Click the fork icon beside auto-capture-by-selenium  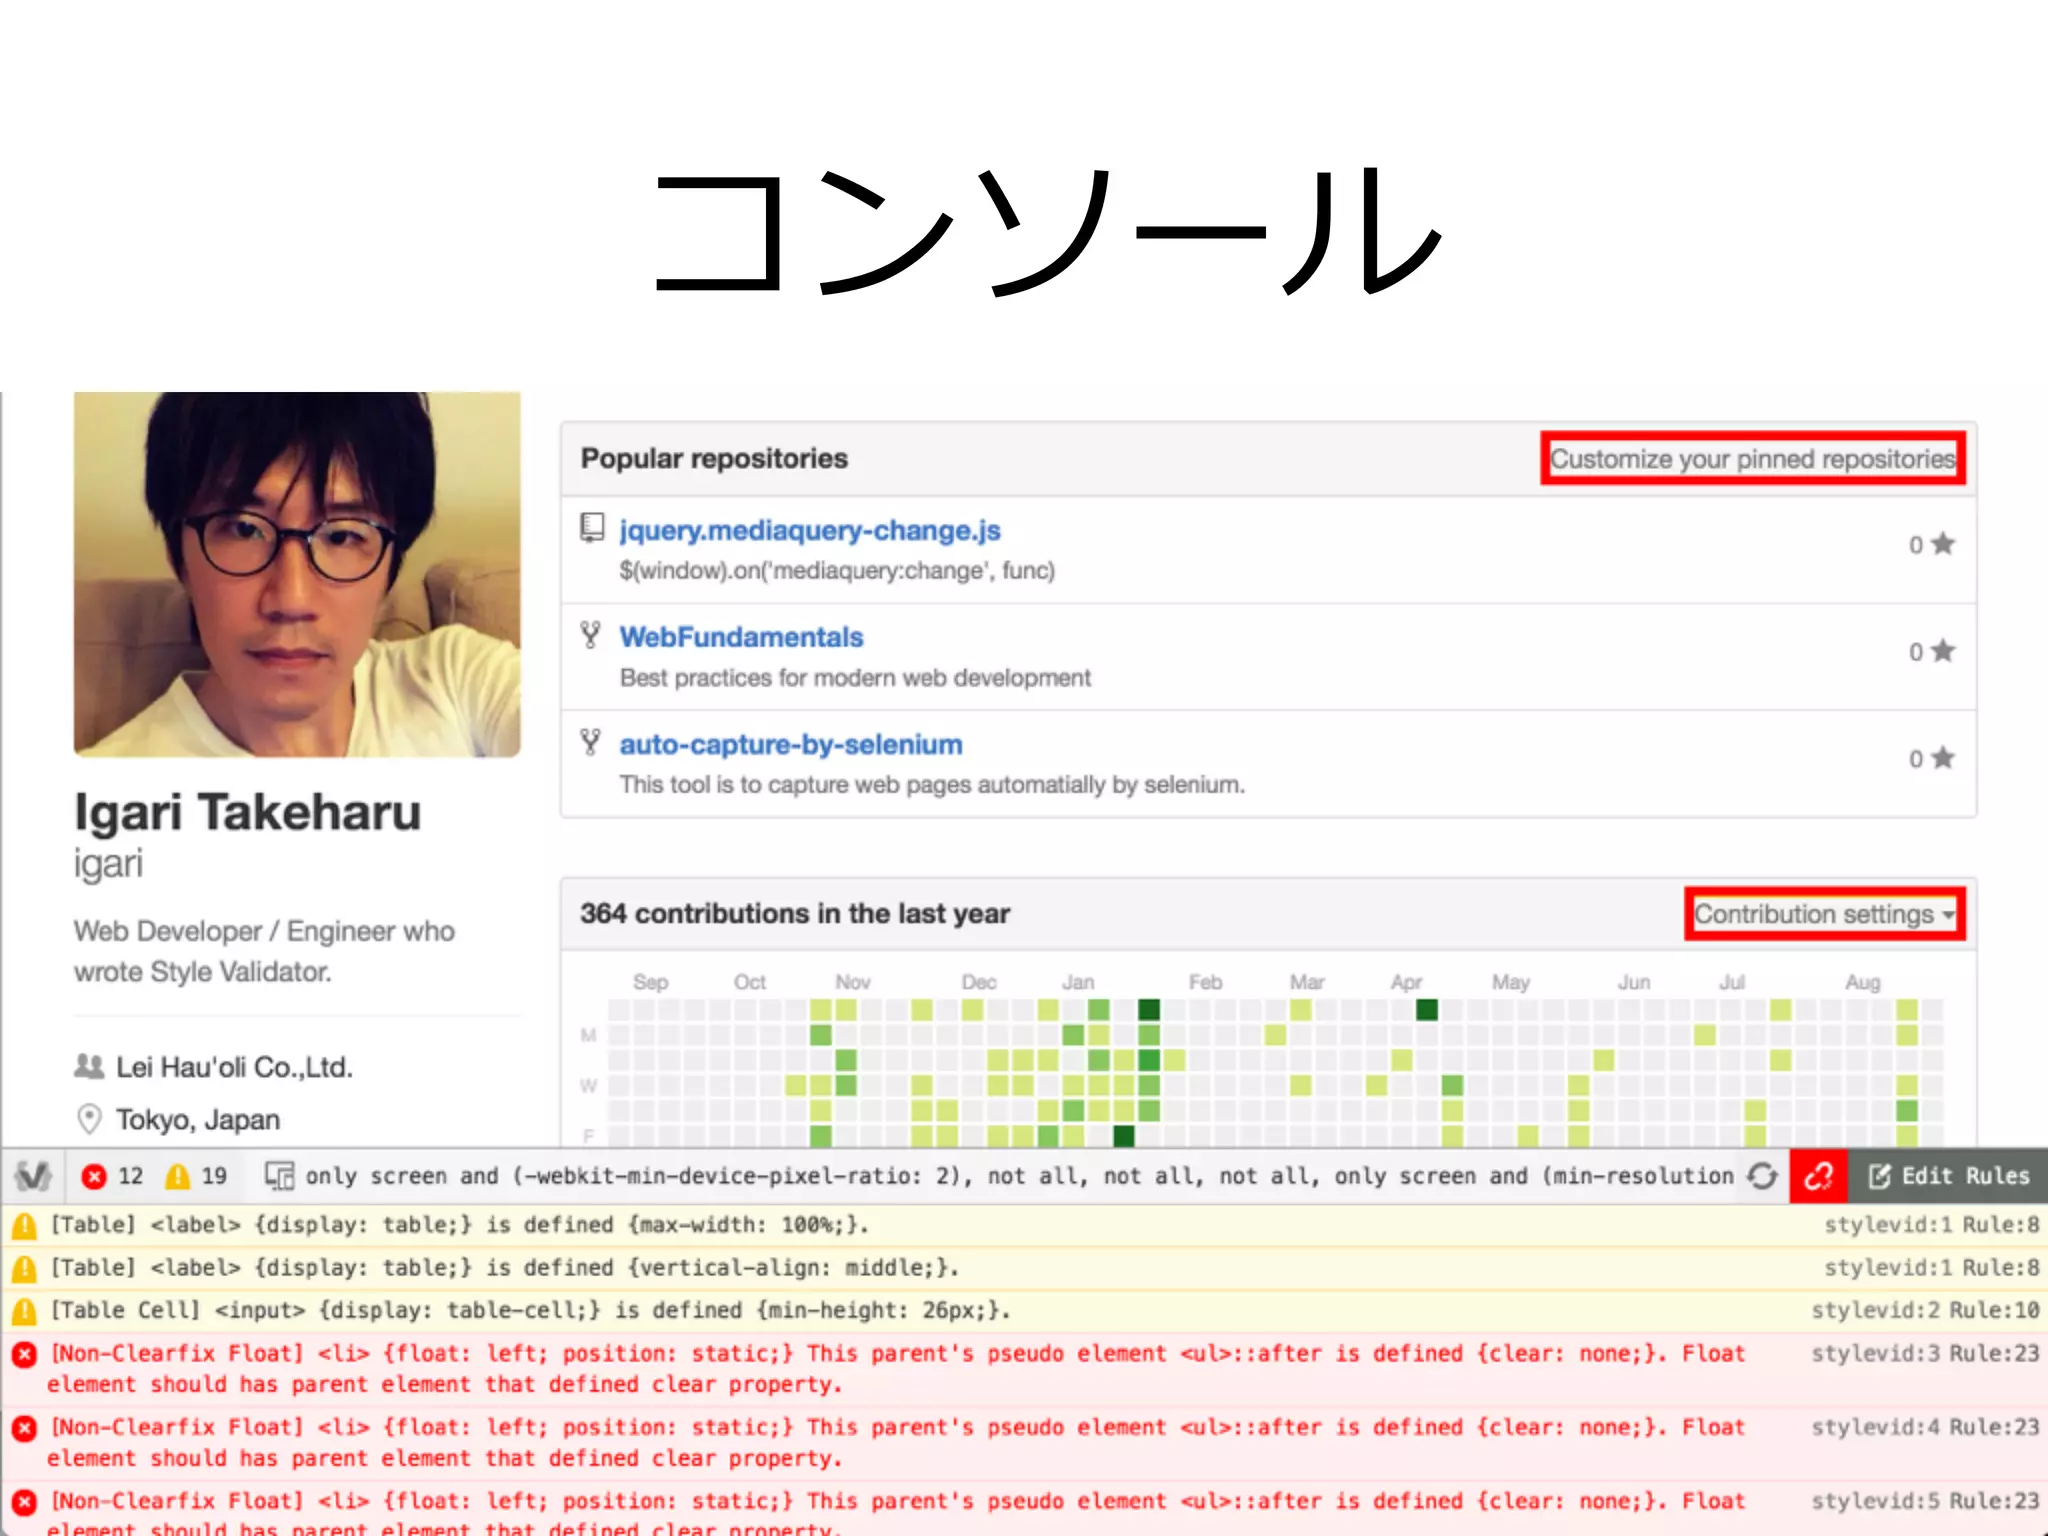[x=591, y=742]
